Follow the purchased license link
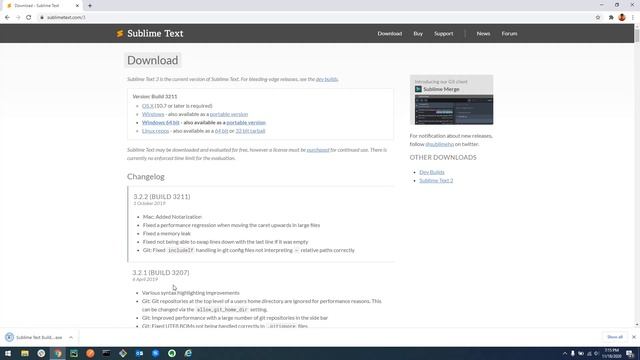This screenshot has width=640, height=360. click(x=318, y=150)
